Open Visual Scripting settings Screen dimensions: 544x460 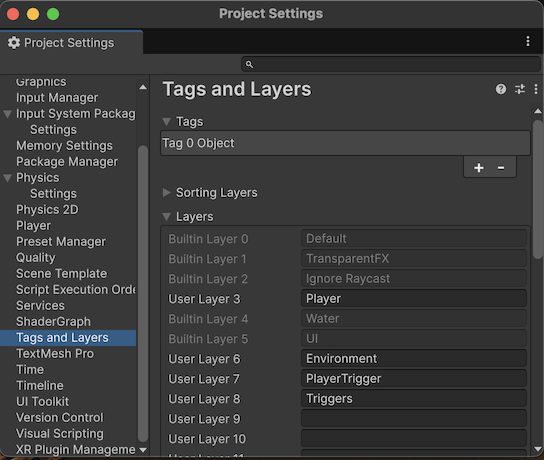click(60, 433)
